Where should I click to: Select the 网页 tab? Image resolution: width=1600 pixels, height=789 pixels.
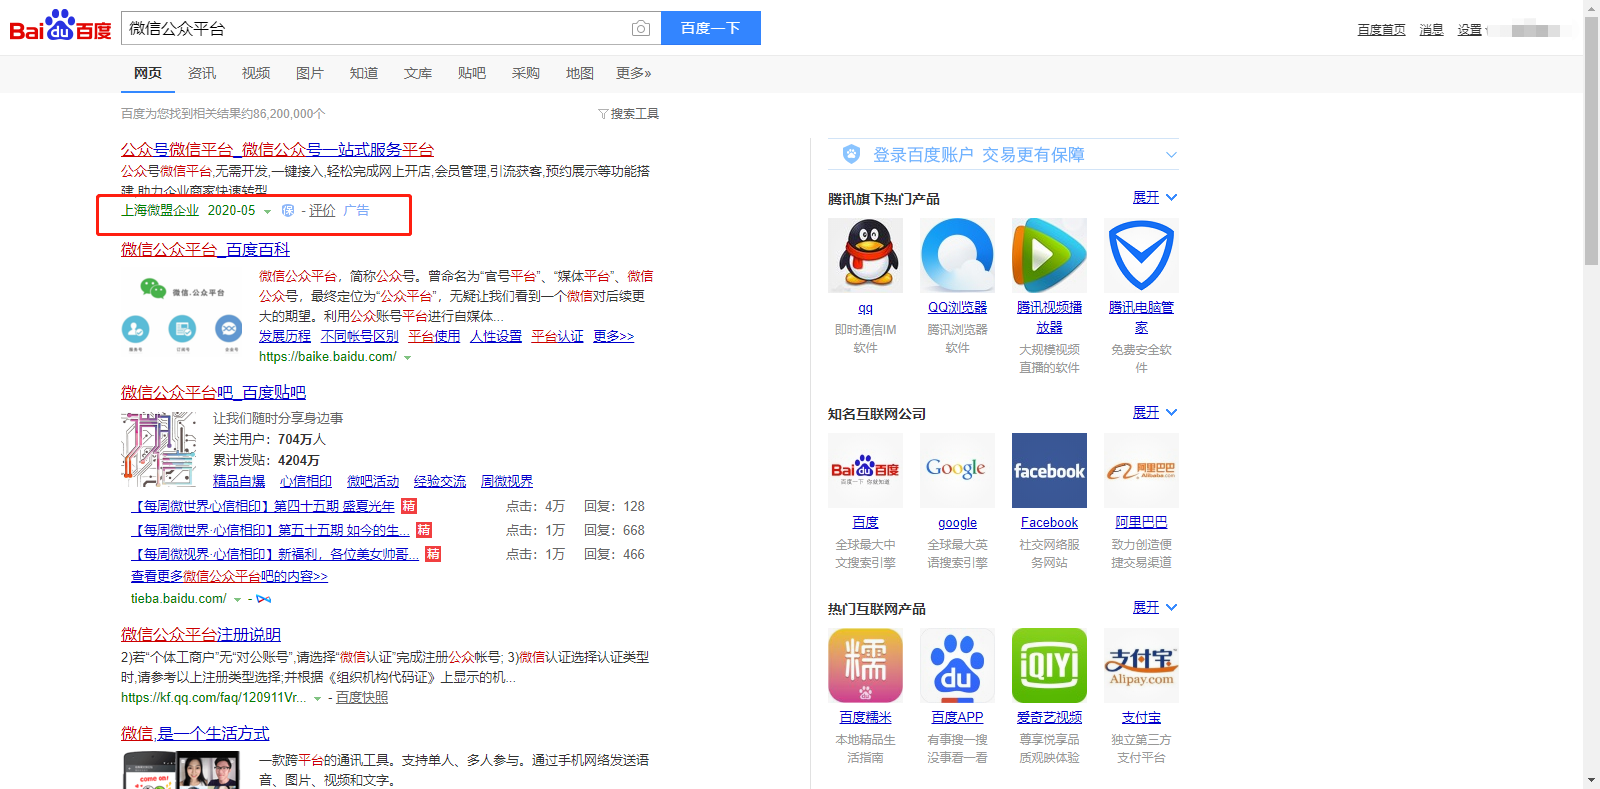[148, 73]
